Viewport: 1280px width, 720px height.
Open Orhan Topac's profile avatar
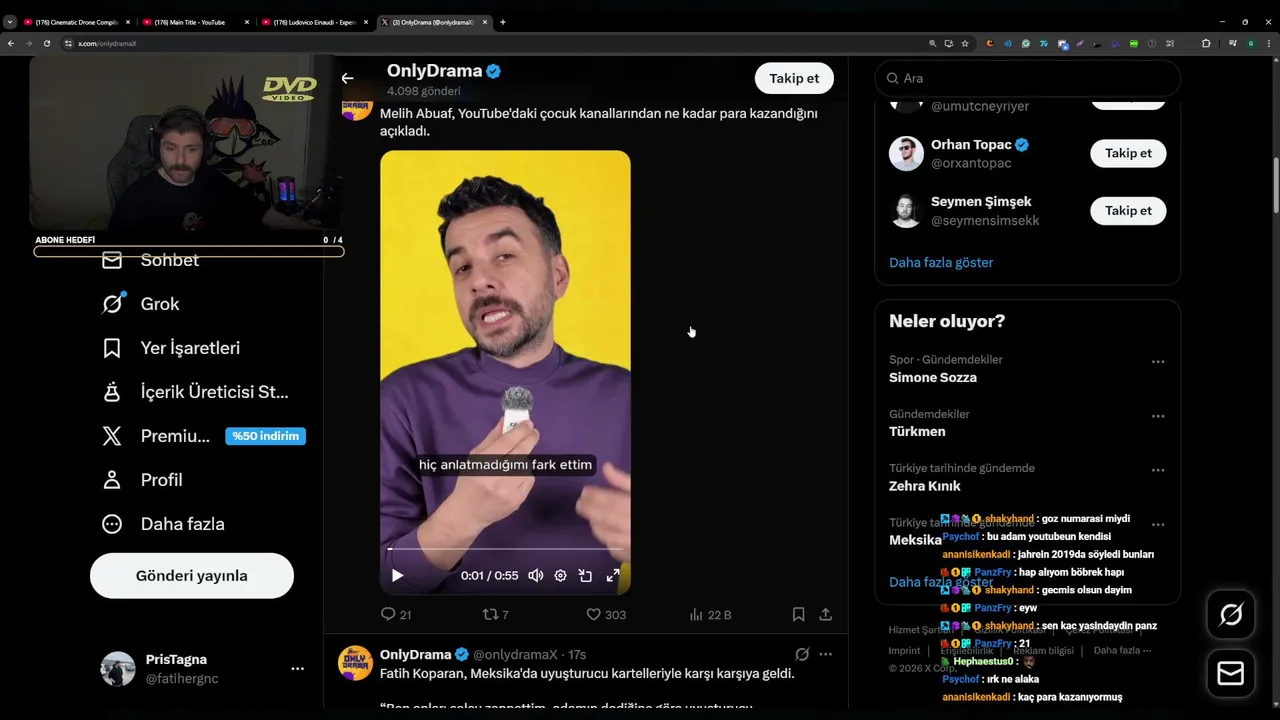(x=906, y=153)
